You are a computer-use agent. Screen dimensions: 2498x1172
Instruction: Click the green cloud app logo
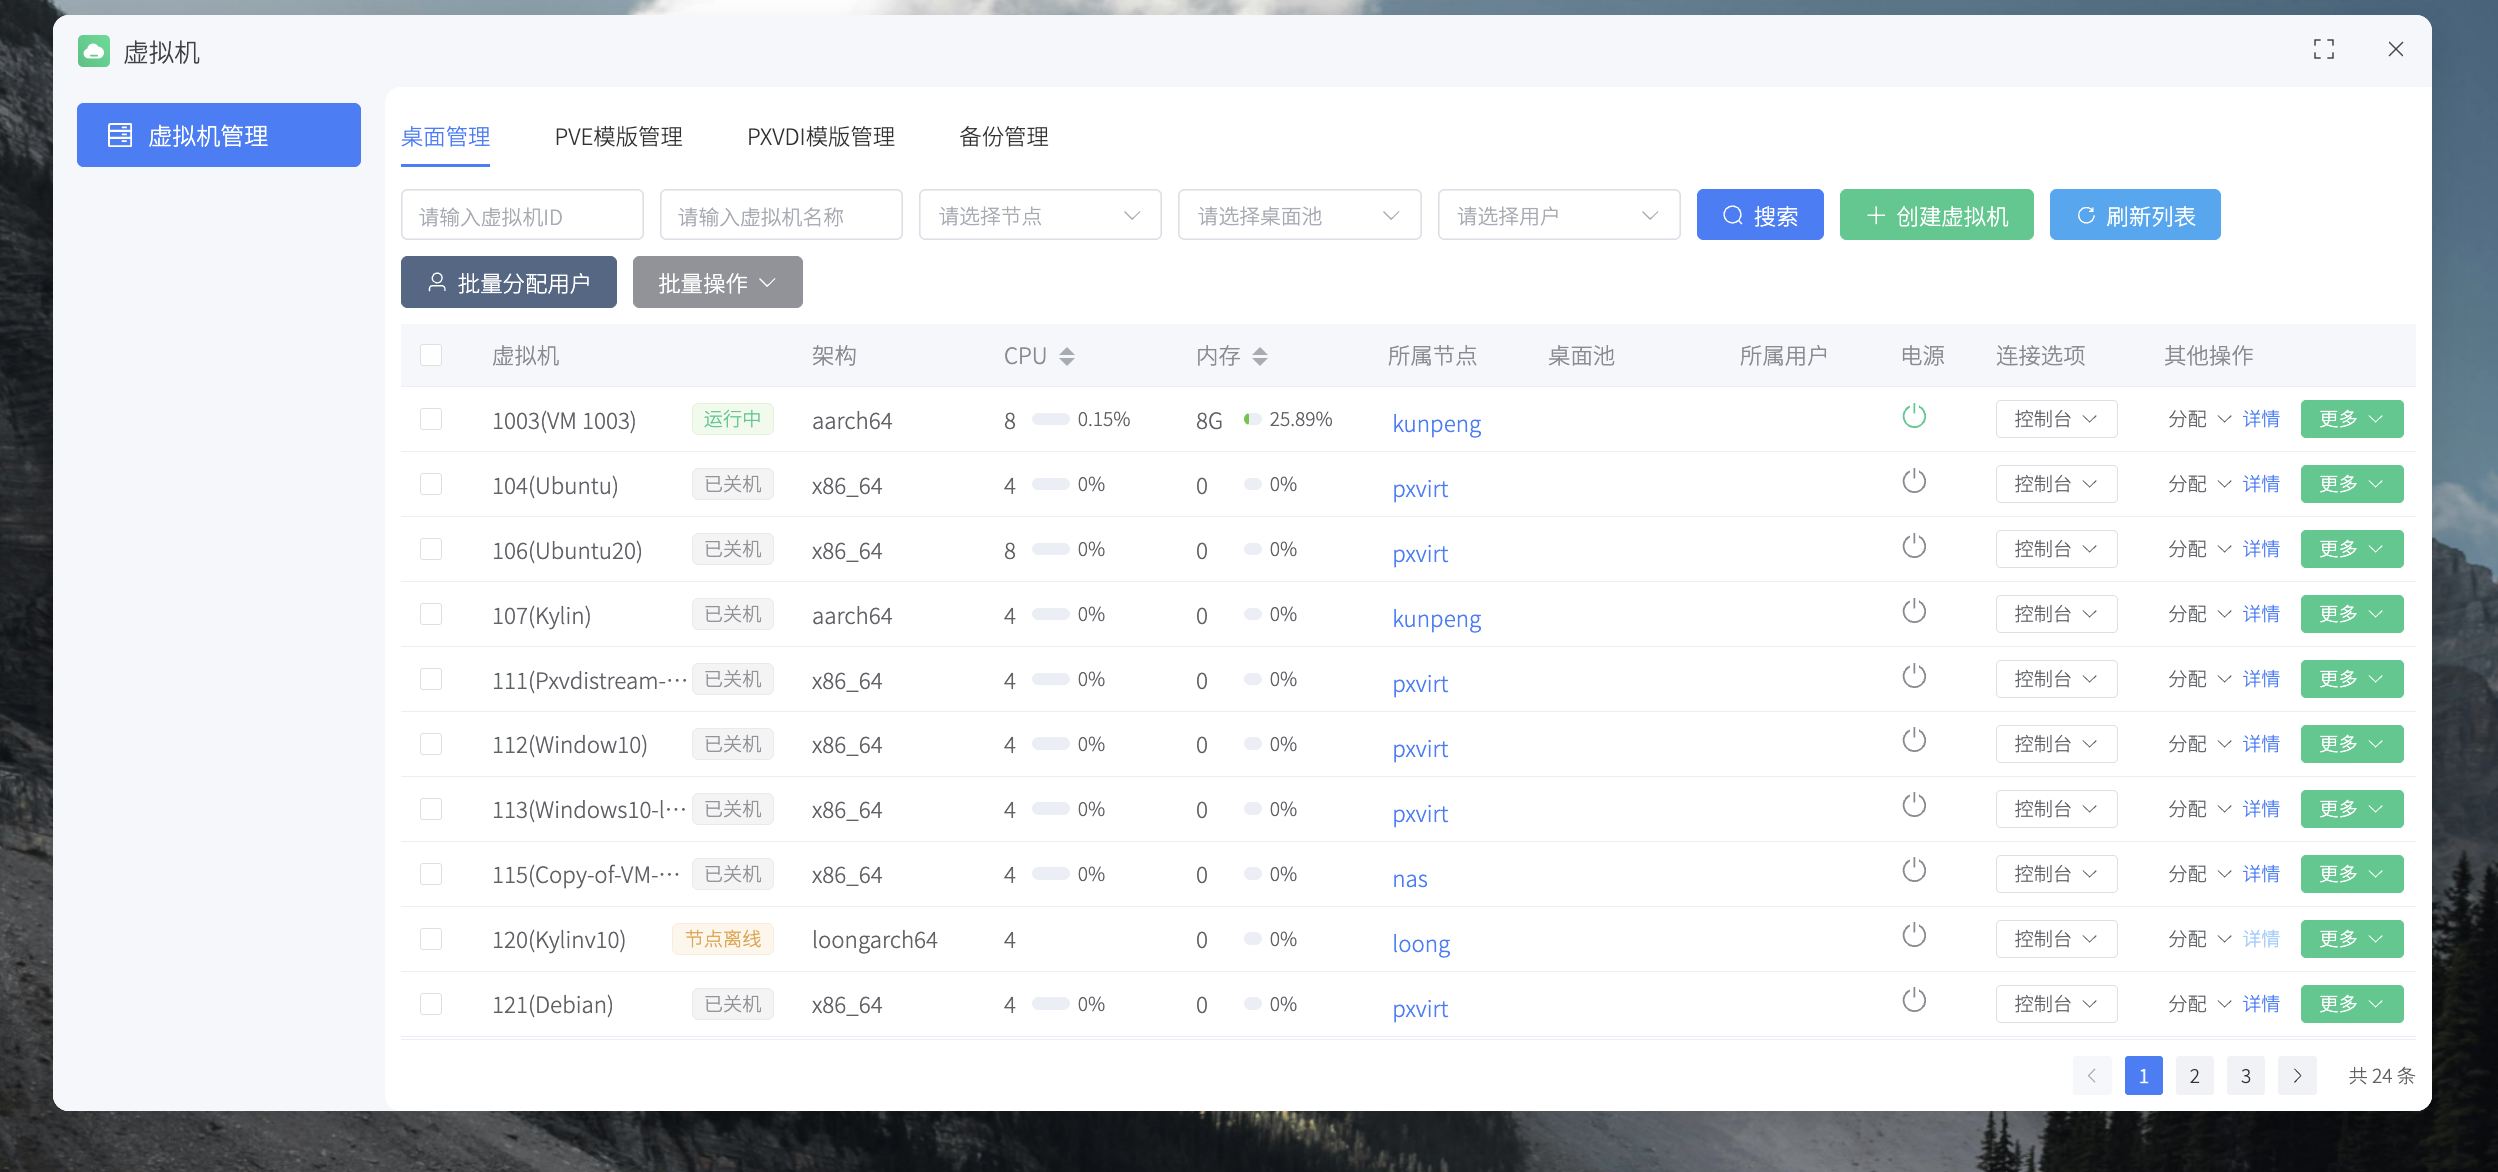94,51
